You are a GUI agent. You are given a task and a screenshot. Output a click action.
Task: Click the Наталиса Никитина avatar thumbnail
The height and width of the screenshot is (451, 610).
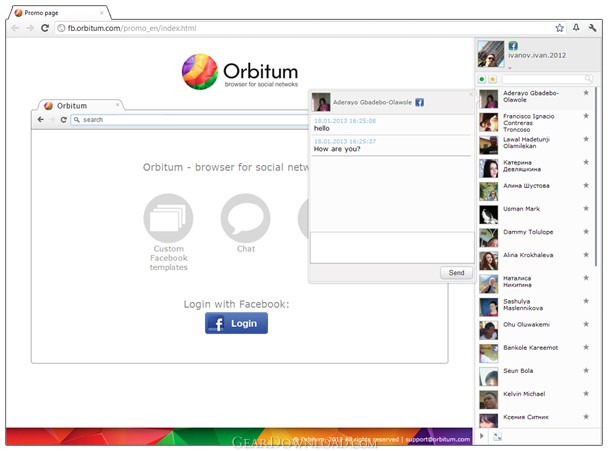point(489,284)
